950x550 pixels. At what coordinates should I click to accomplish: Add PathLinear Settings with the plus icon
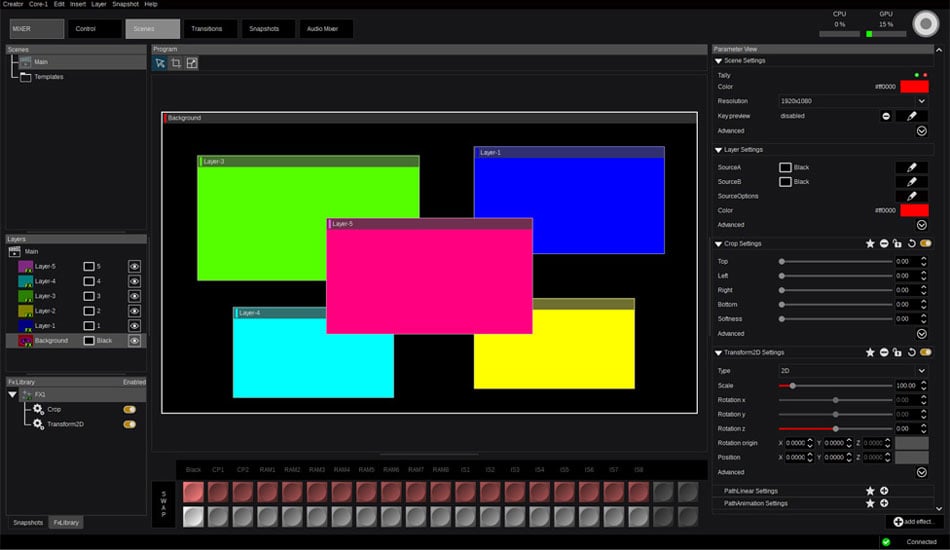pos(884,491)
